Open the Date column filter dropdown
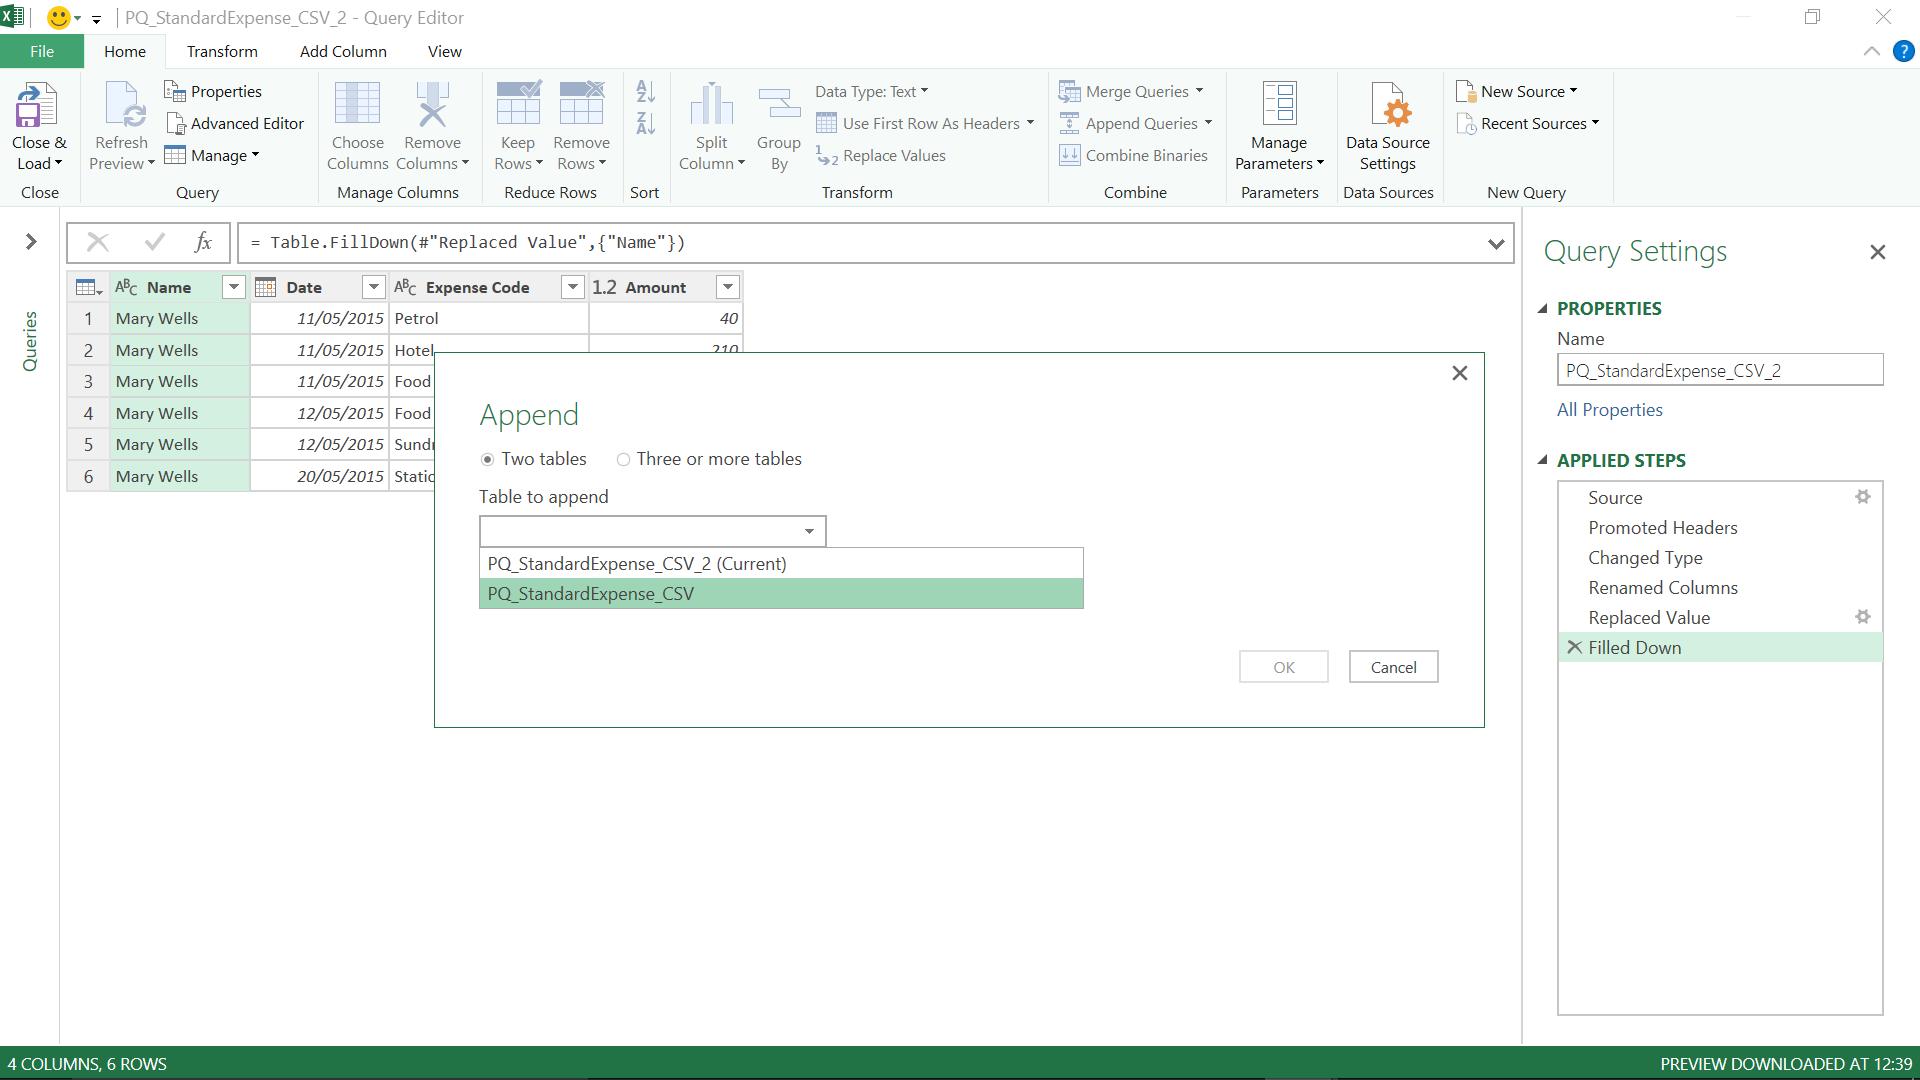The image size is (1920, 1080). [373, 288]
